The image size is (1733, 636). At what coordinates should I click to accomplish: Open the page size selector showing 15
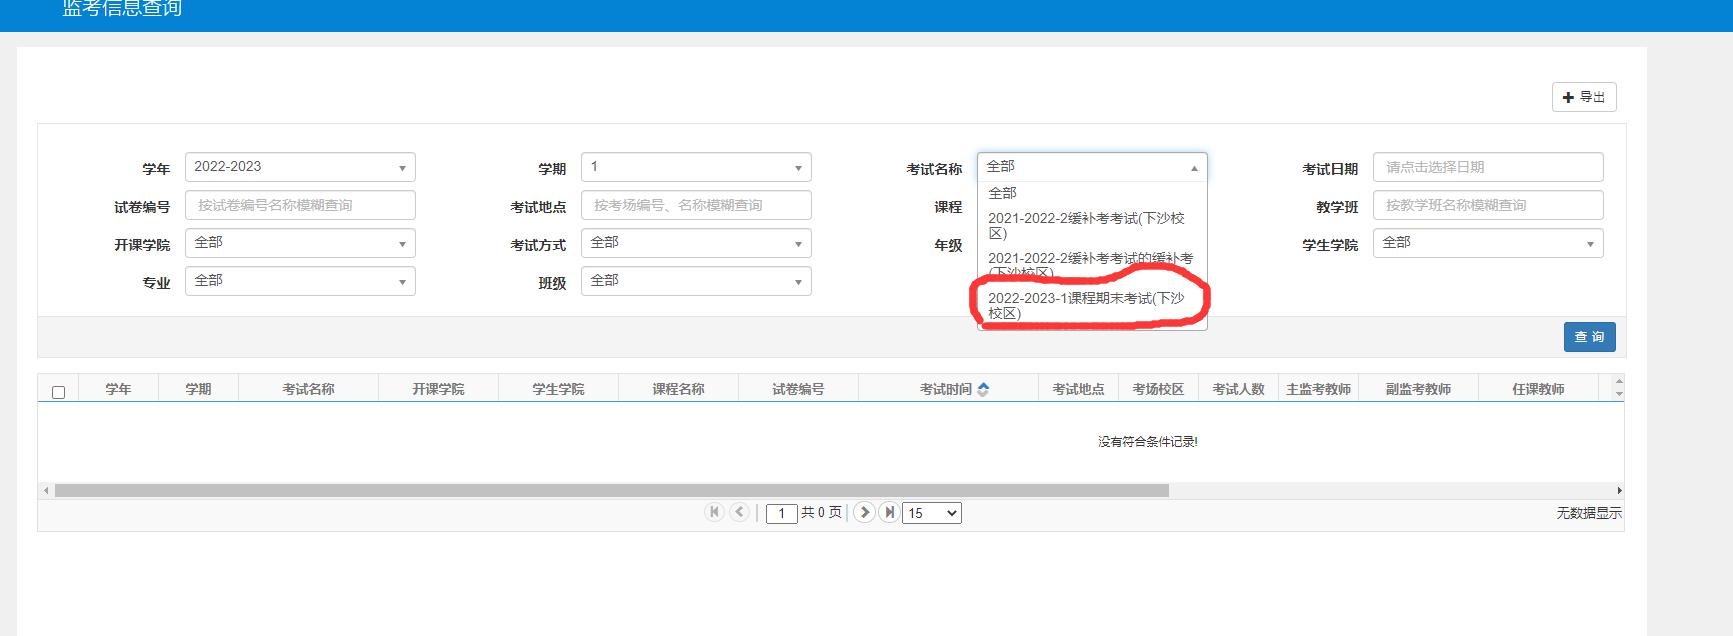point(931,513)
